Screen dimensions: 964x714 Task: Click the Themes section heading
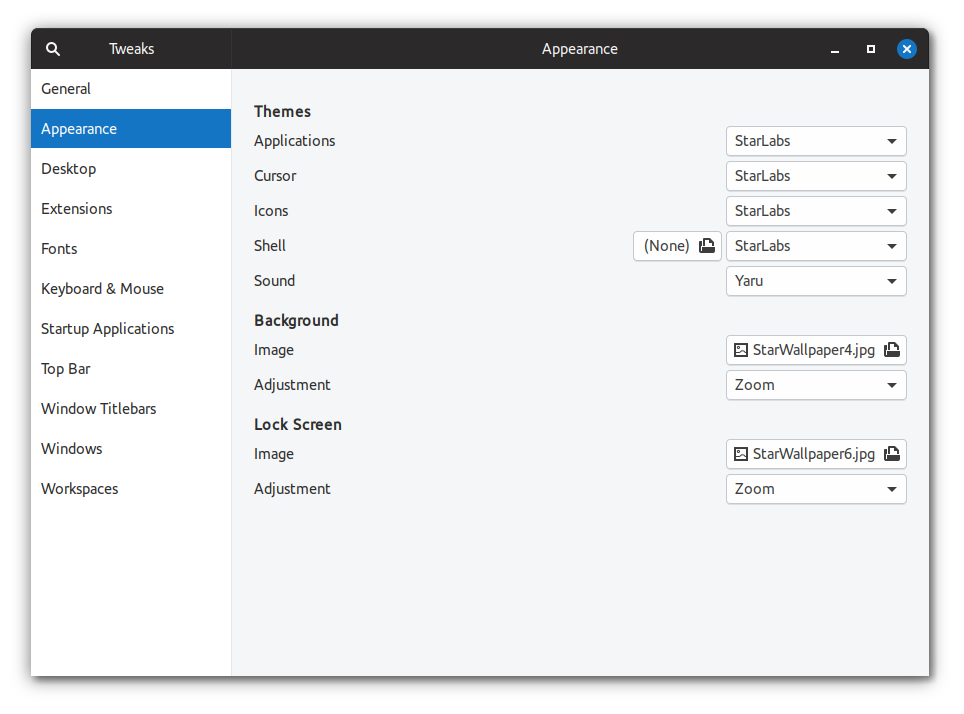point(282,112)
